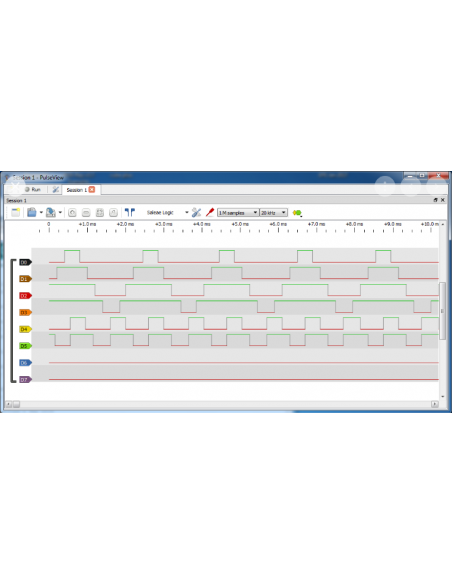The image size is (452, 584).
Task: Click the zoom-to-fit toolbar icon
Action: click(100, 213)
